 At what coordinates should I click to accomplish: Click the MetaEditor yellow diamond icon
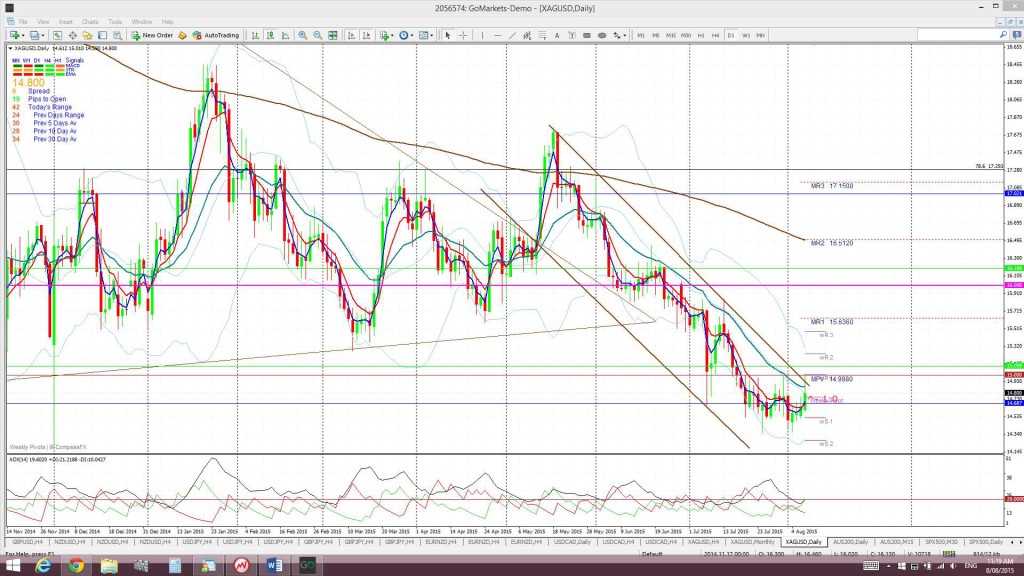(182, 35)
